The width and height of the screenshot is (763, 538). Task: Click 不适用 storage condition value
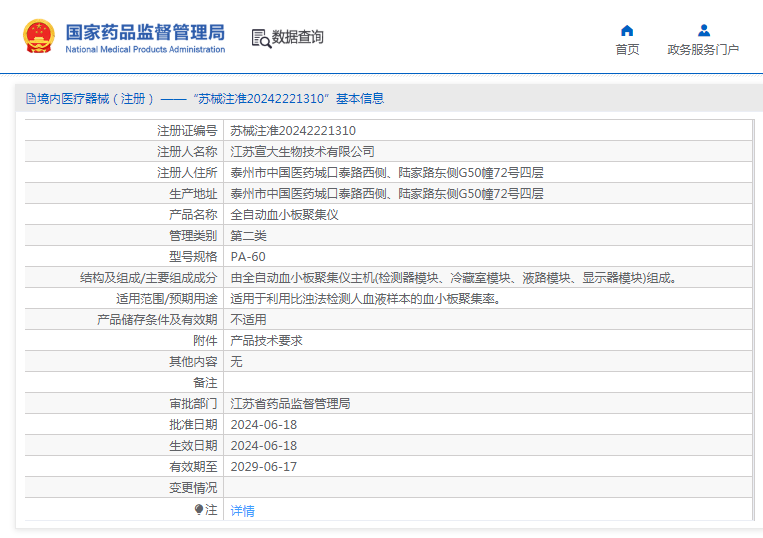tap(248, 320)
